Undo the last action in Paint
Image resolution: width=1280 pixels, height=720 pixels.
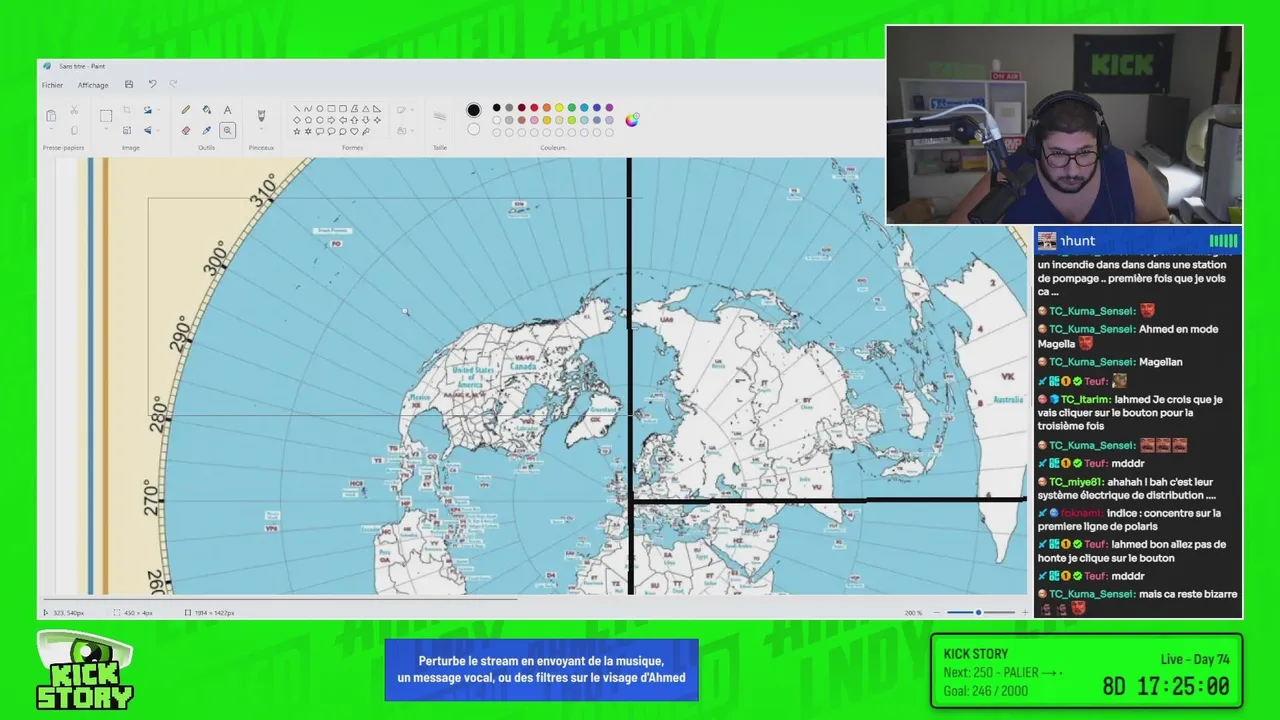tap(152, 84)
